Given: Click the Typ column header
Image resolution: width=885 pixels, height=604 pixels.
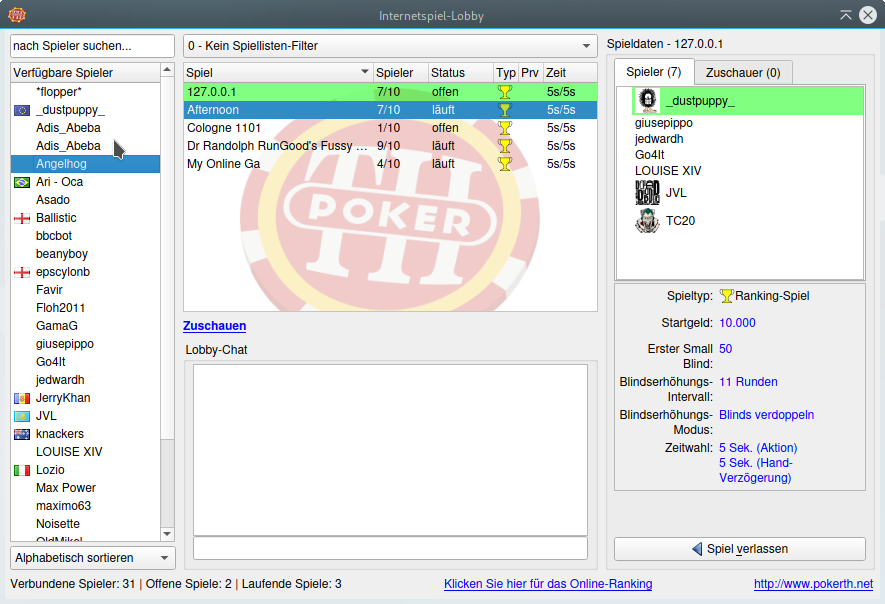Looking at the screenshot, I should [506, 73].
